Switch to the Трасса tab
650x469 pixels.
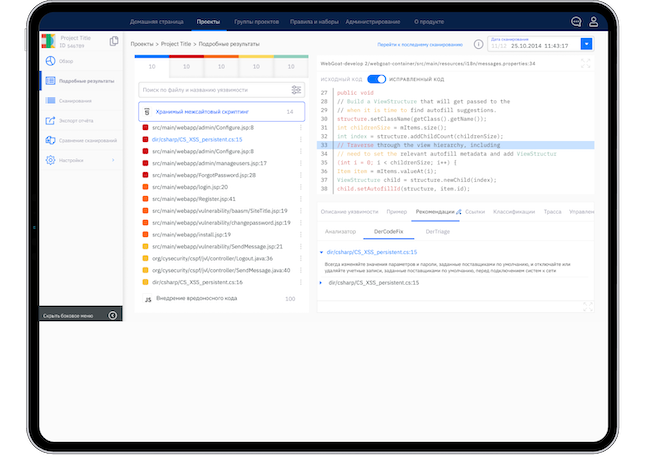click(x=553, y=211)
